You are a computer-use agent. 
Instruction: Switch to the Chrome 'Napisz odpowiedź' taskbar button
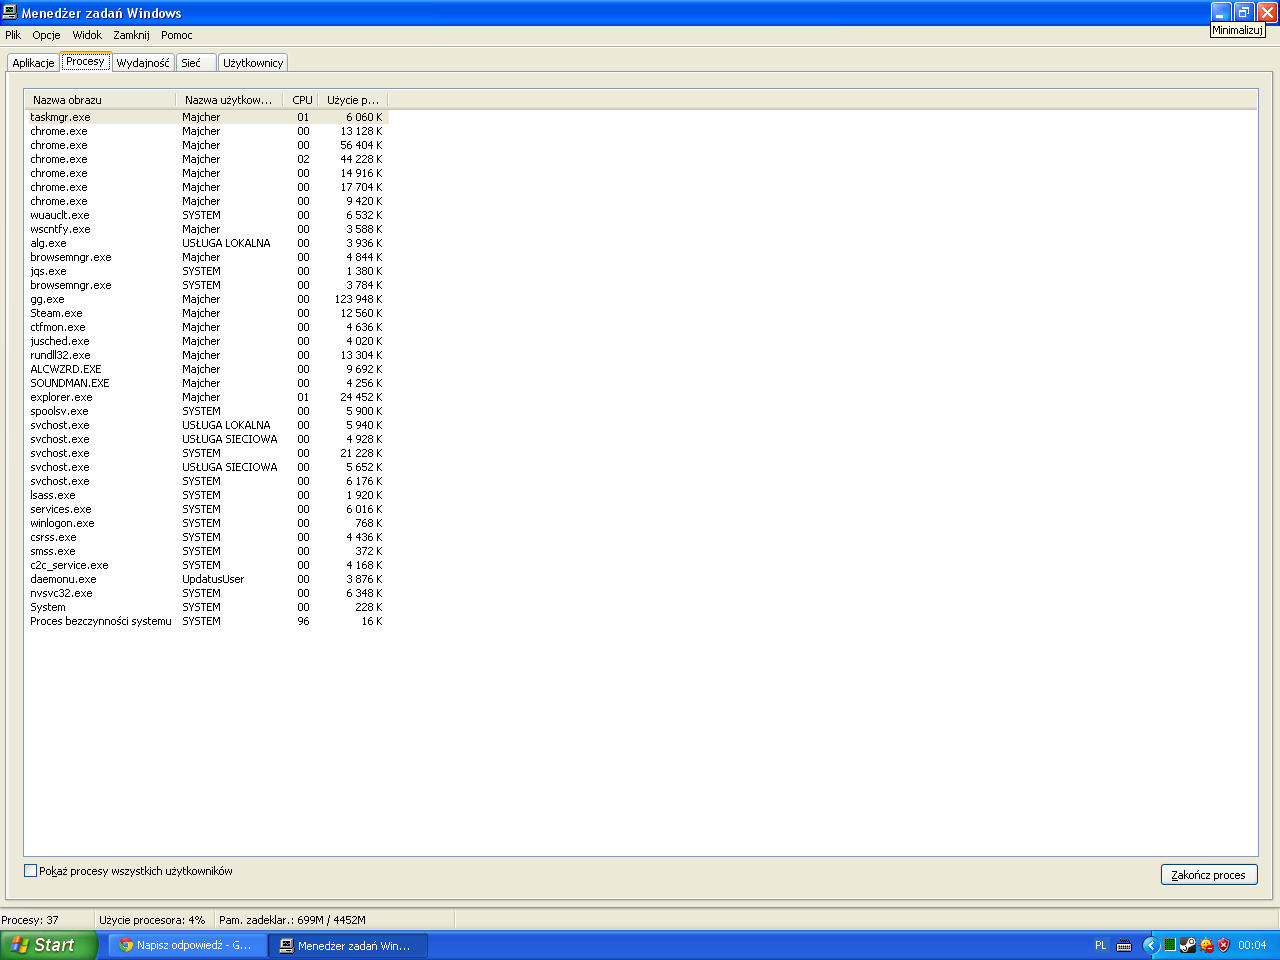point(187,945)
